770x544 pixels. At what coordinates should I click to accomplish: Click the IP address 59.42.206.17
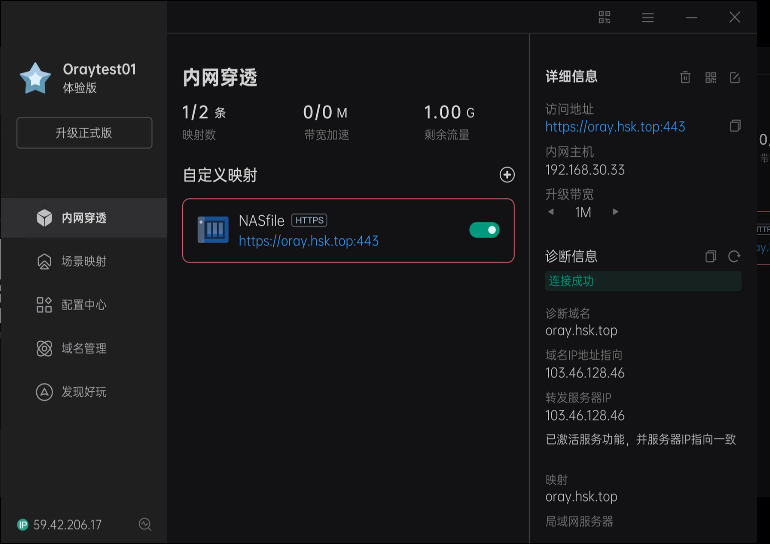click(x=67, y=525)
